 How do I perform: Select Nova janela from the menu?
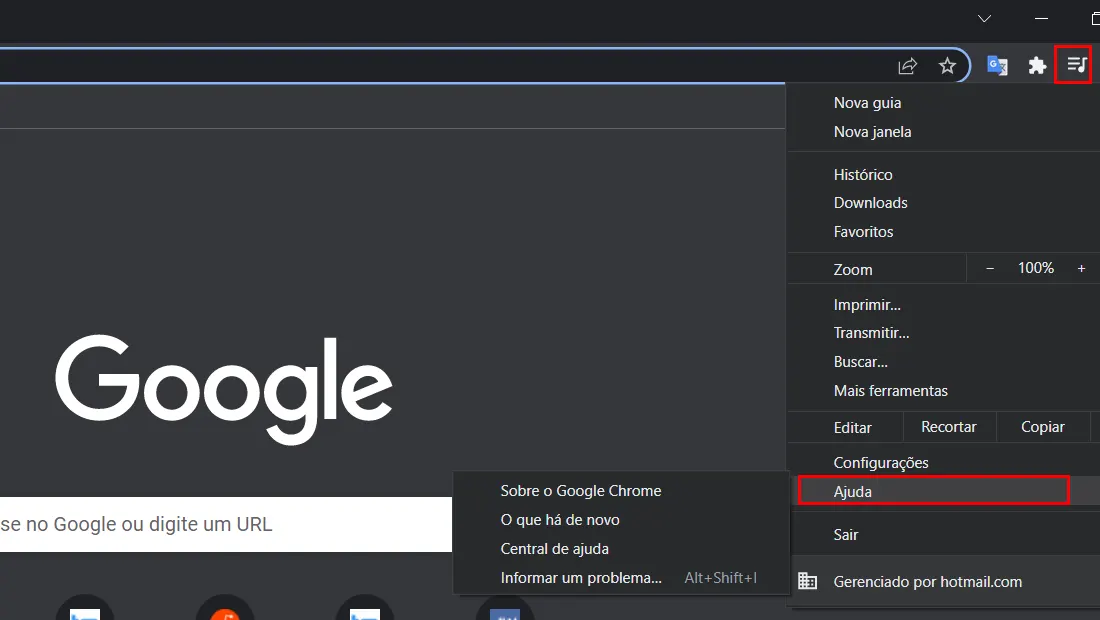[x=944, y=132]
